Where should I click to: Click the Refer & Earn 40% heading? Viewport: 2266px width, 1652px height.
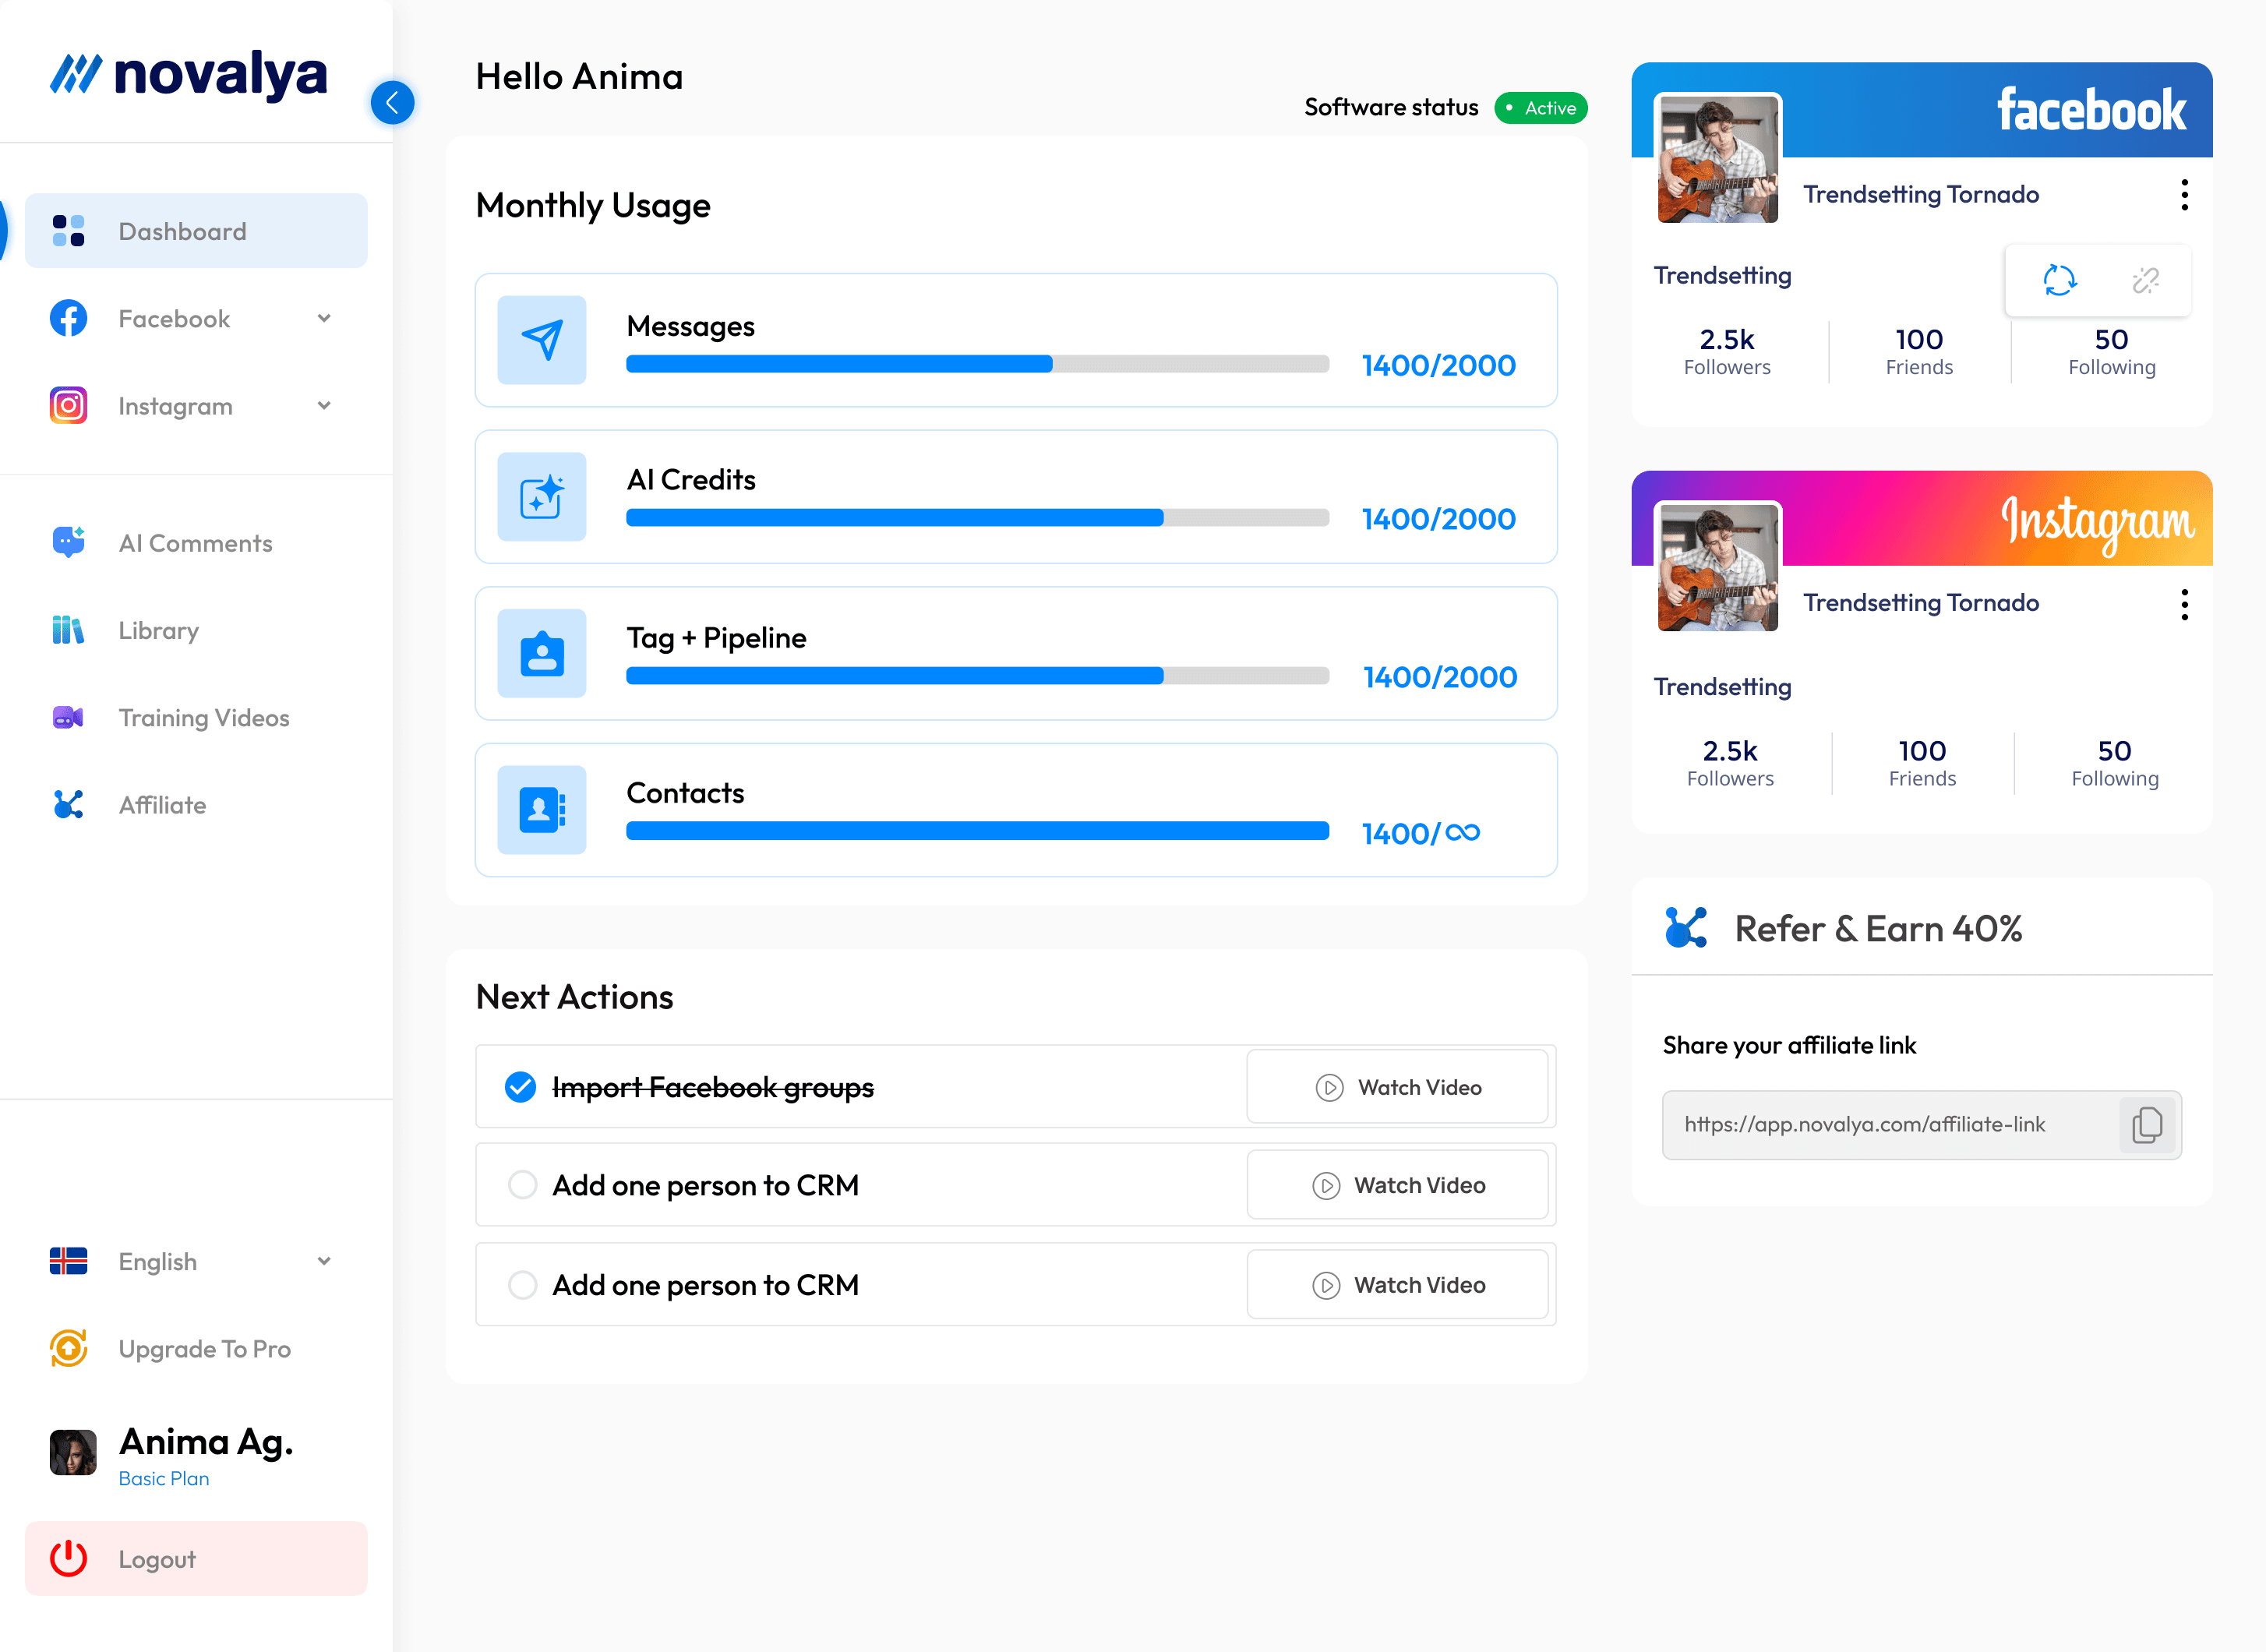pyautogui.click(x=1878, y=929)
